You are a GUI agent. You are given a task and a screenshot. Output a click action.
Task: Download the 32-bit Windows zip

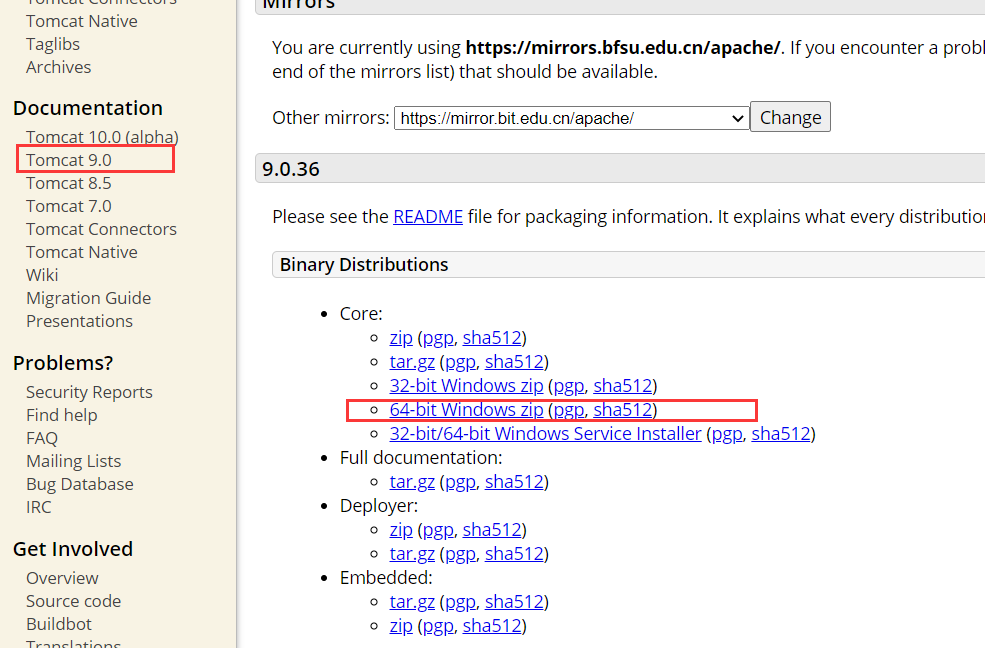[466, 386]
